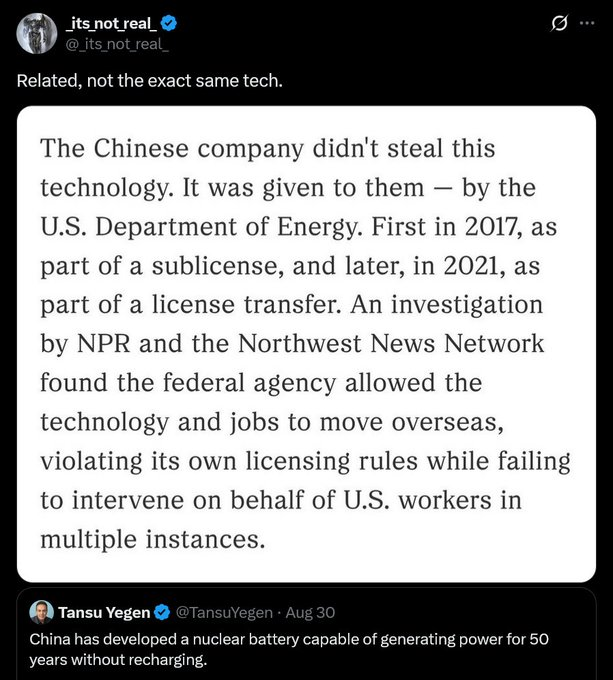Select the Tansu Yegen name in quoted post
613x680 pixels.
104,612
